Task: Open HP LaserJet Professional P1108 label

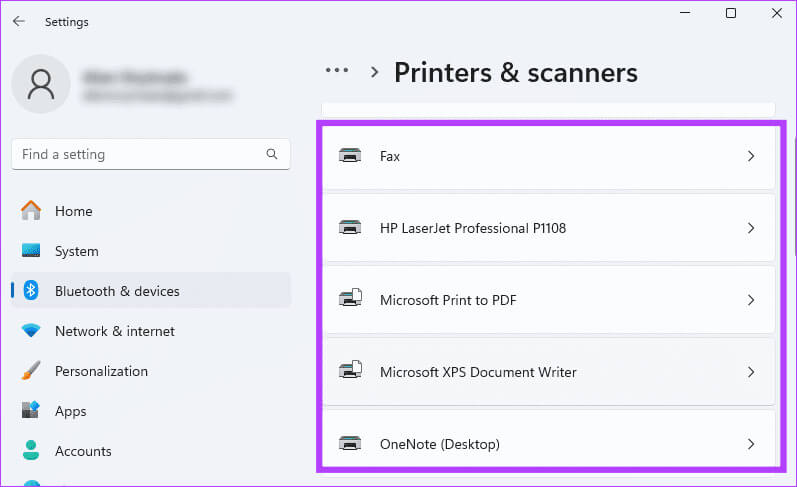Action: click(x=473, y=228)
